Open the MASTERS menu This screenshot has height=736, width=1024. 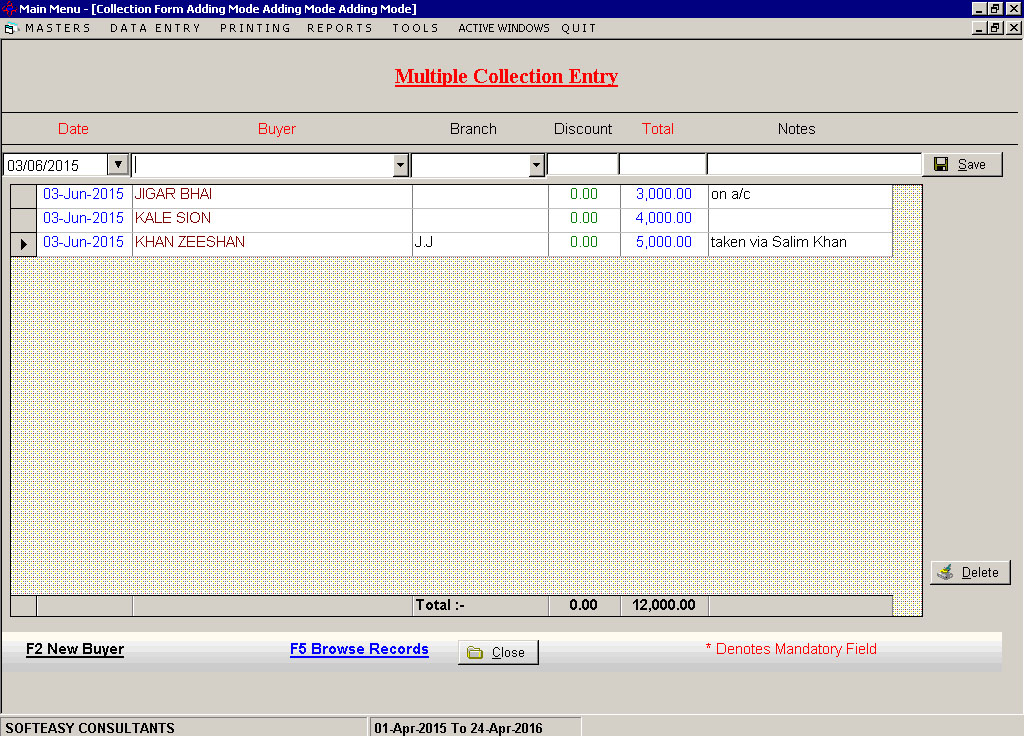(58, 28)
